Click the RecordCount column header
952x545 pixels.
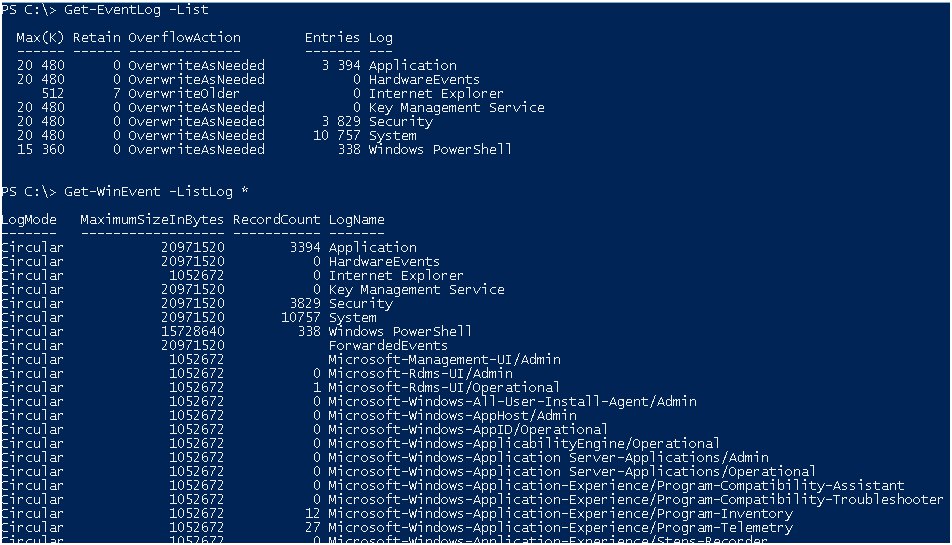pos(276,220)
